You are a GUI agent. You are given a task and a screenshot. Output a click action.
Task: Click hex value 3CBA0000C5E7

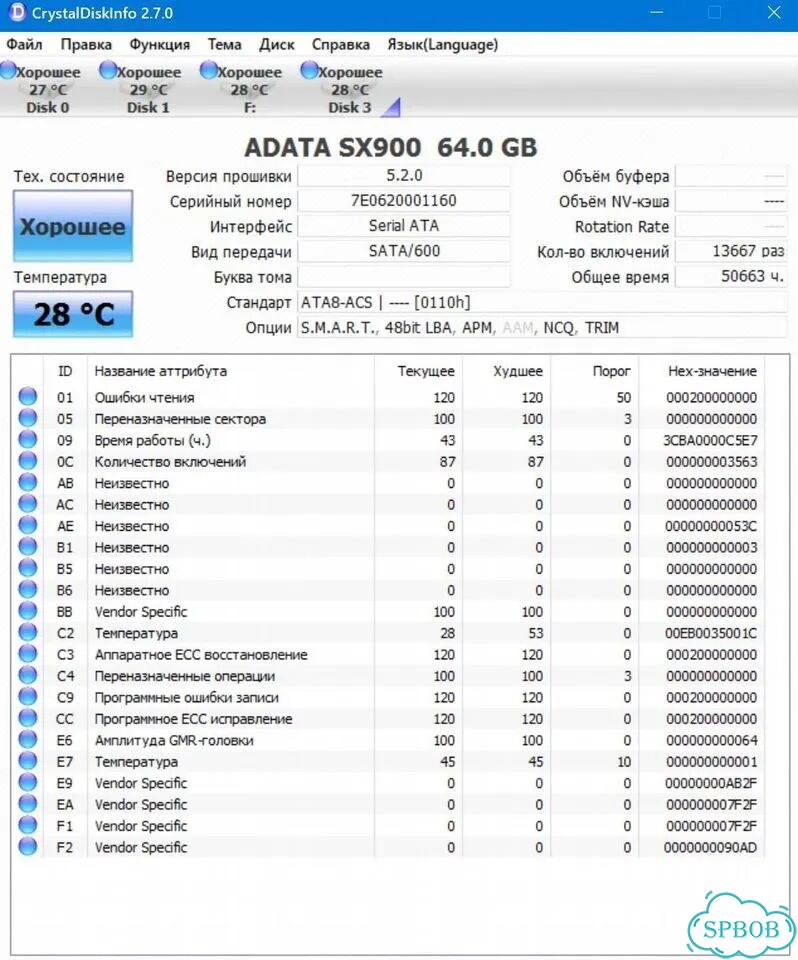click(x=710, y=440)
